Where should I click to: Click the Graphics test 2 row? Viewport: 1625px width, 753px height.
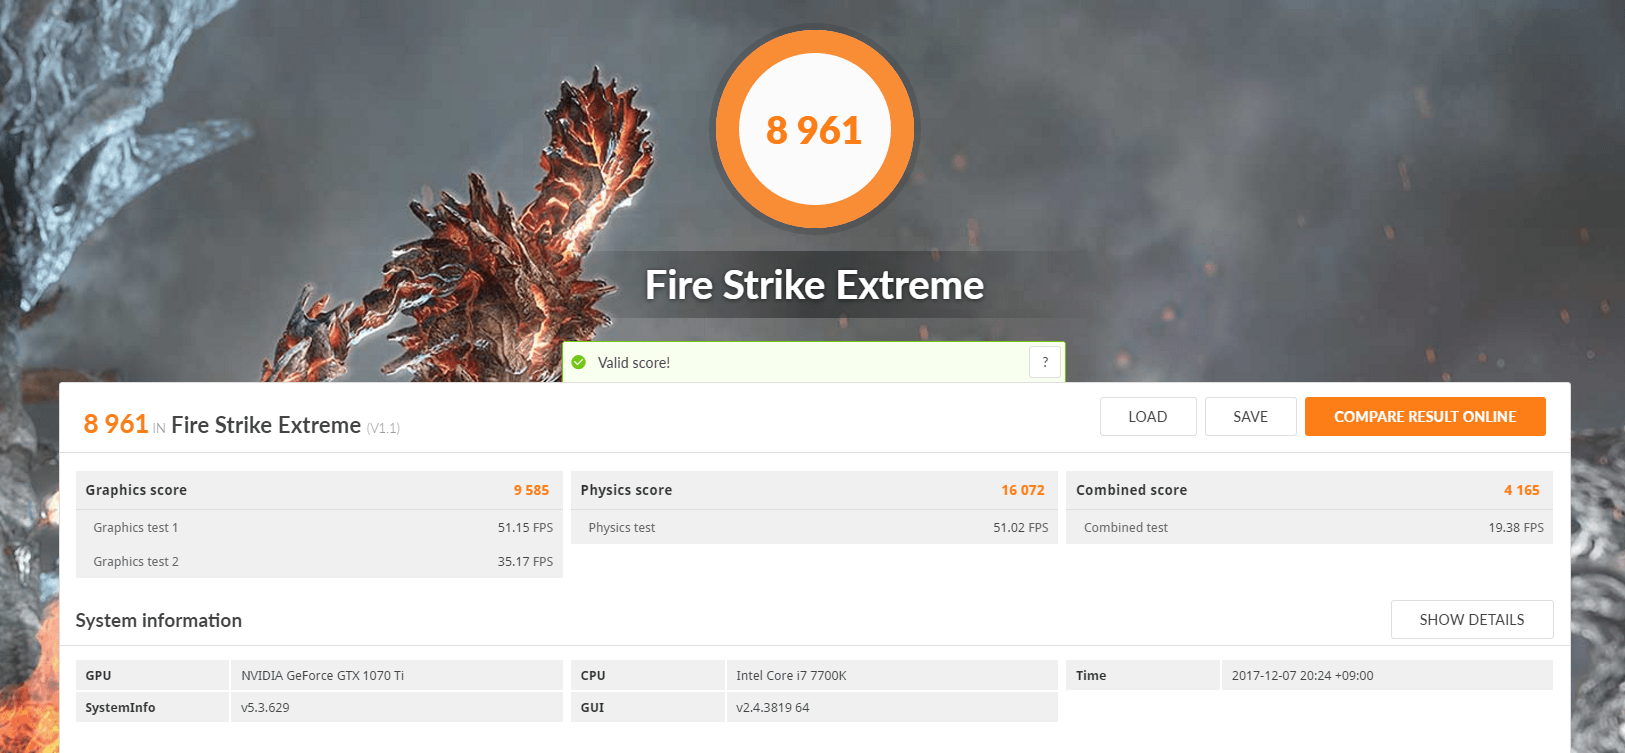coord(318,562)
